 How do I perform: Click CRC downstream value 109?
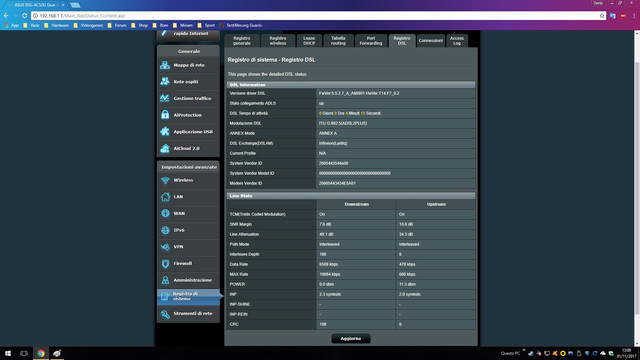pyautogui.click(x=322, y=324)
